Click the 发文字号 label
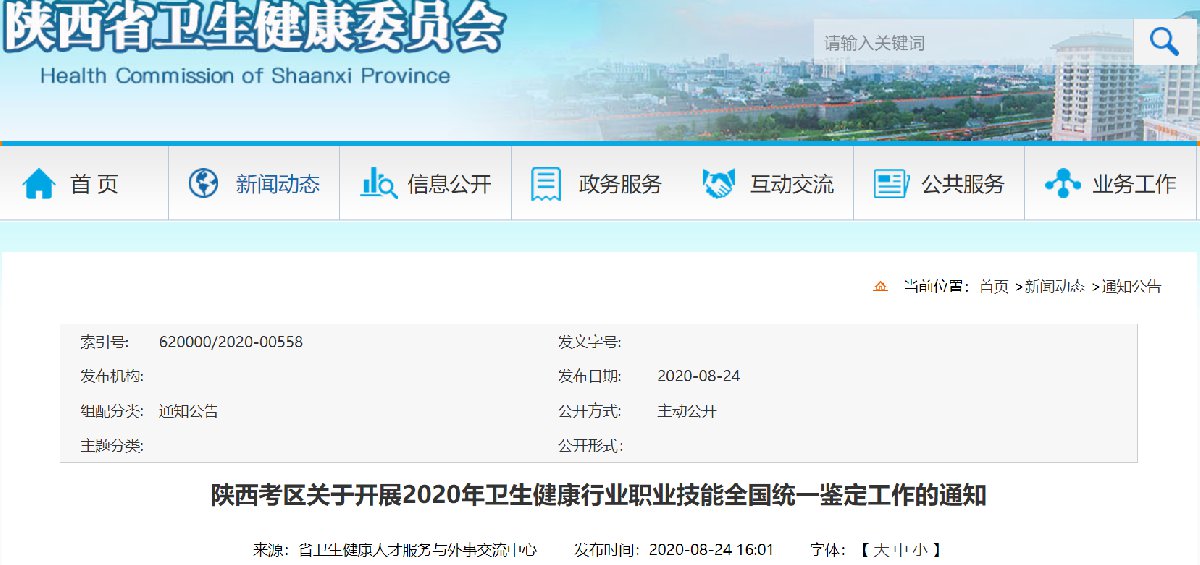This screenshot has width=1200, height=565. tap(590, 342)
